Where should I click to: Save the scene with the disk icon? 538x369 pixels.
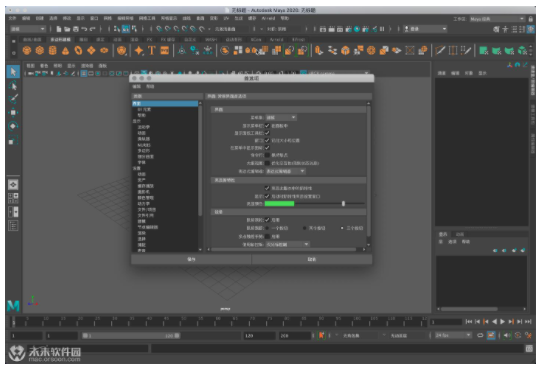pos(75,29)
